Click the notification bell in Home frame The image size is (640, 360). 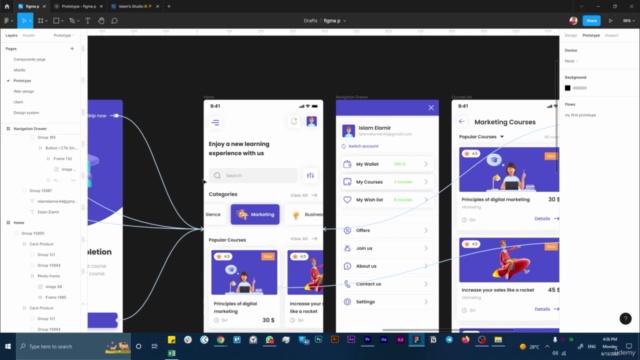[x=294, y=121]
